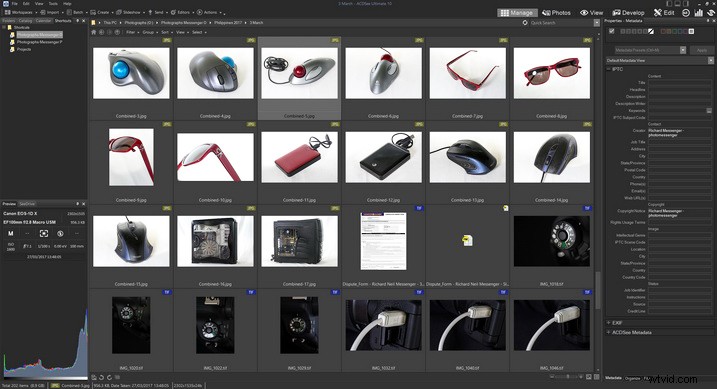
Task: Set rating to the first rating box
Action: pyautogui.click(x=624, y=32)
